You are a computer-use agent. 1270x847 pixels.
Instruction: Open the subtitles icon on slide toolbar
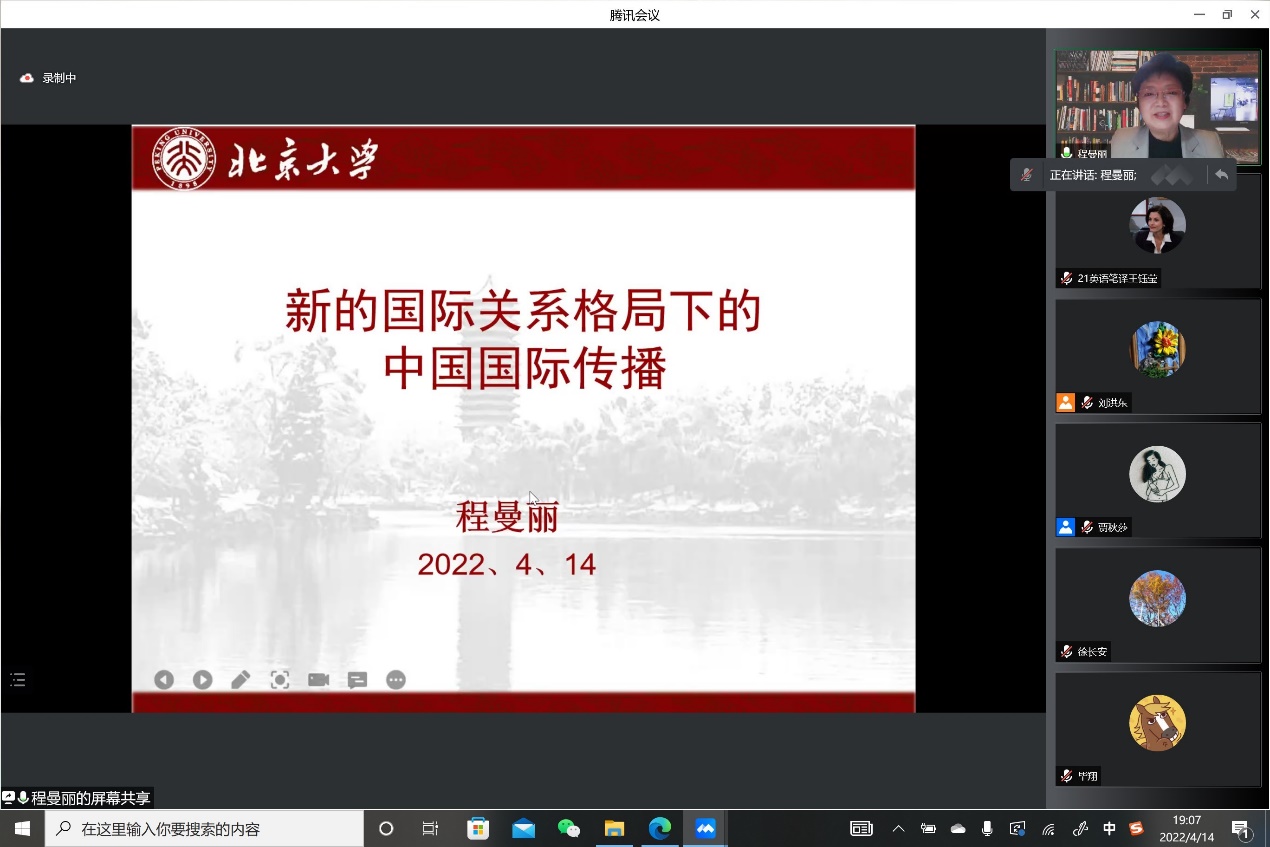point(357,680)
